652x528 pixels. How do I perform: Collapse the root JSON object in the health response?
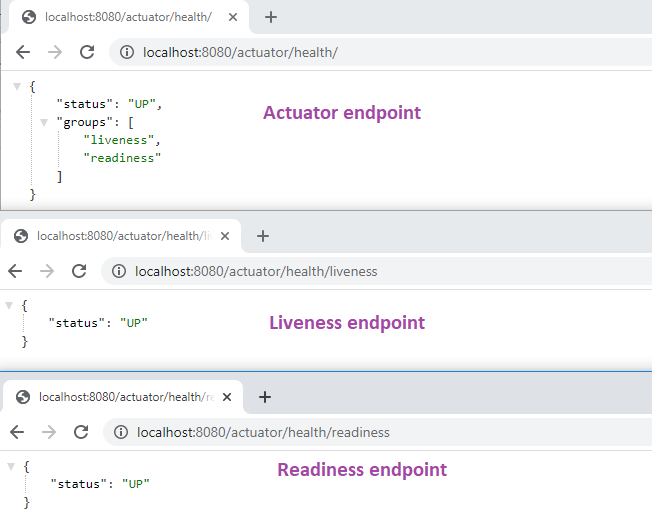pos(17,86)
